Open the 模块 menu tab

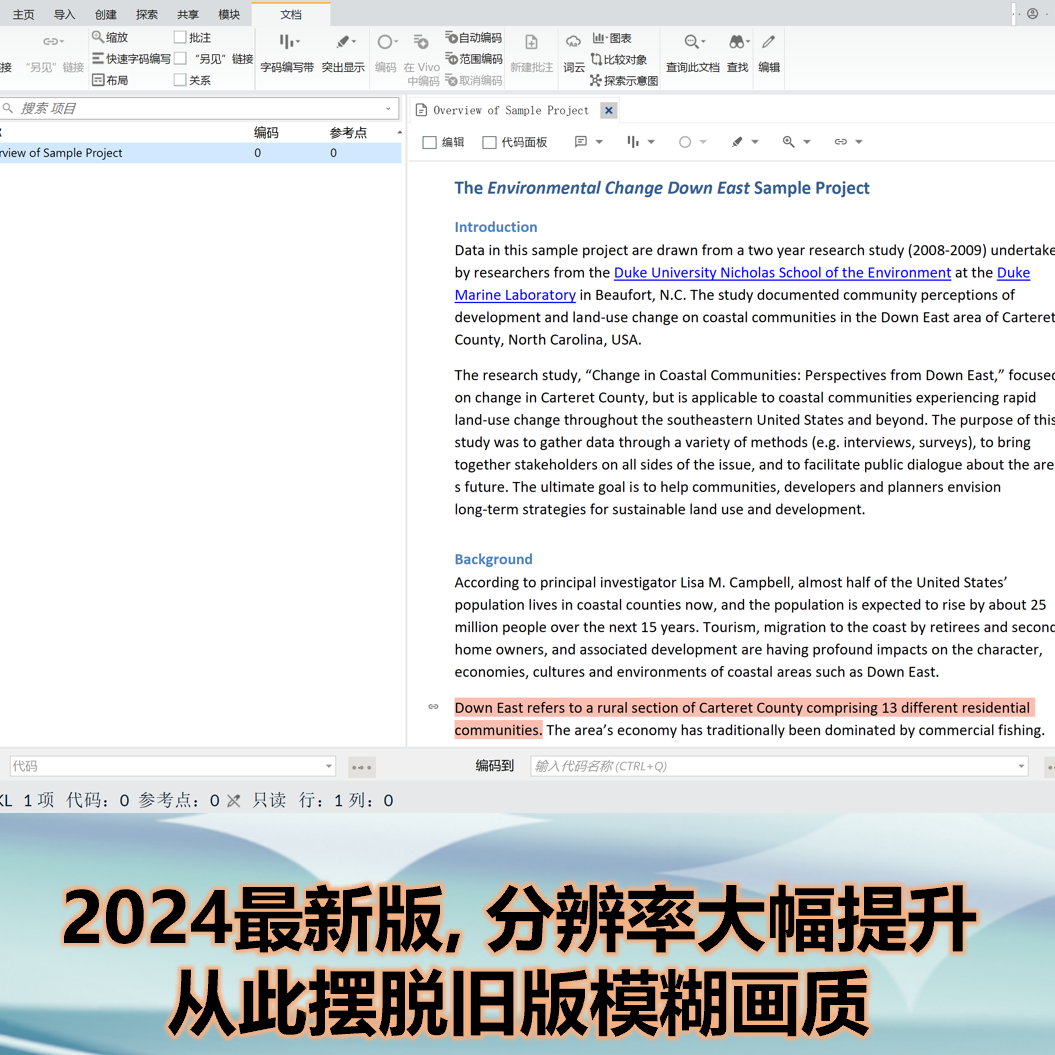coord(229,14)
